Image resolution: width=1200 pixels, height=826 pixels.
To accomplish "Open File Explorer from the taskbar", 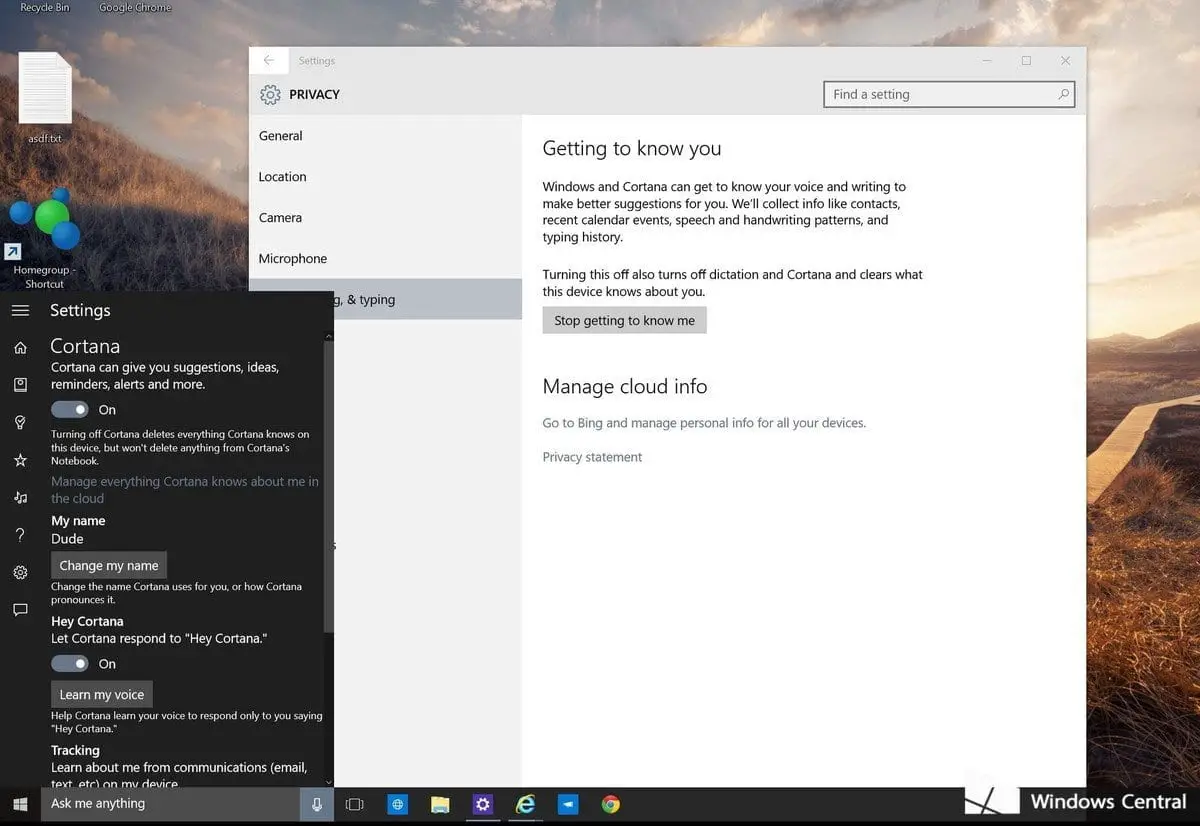I will click(440, 804).
